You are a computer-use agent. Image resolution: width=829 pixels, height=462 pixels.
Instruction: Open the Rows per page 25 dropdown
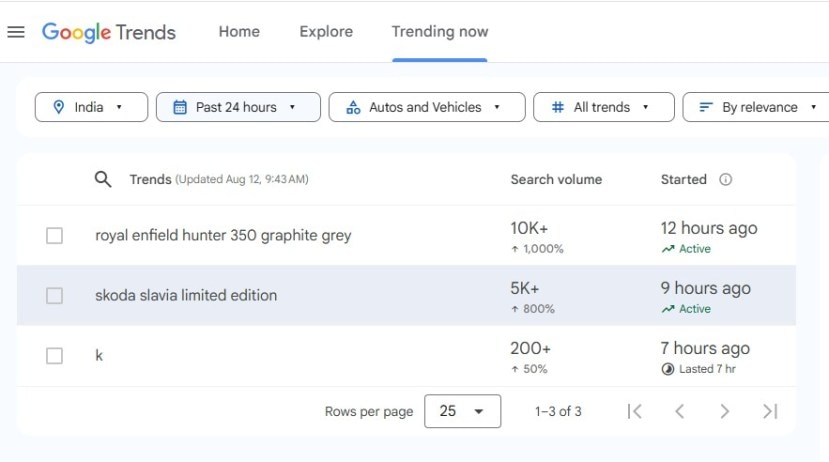pyautogui.click(x=463, y=411)
